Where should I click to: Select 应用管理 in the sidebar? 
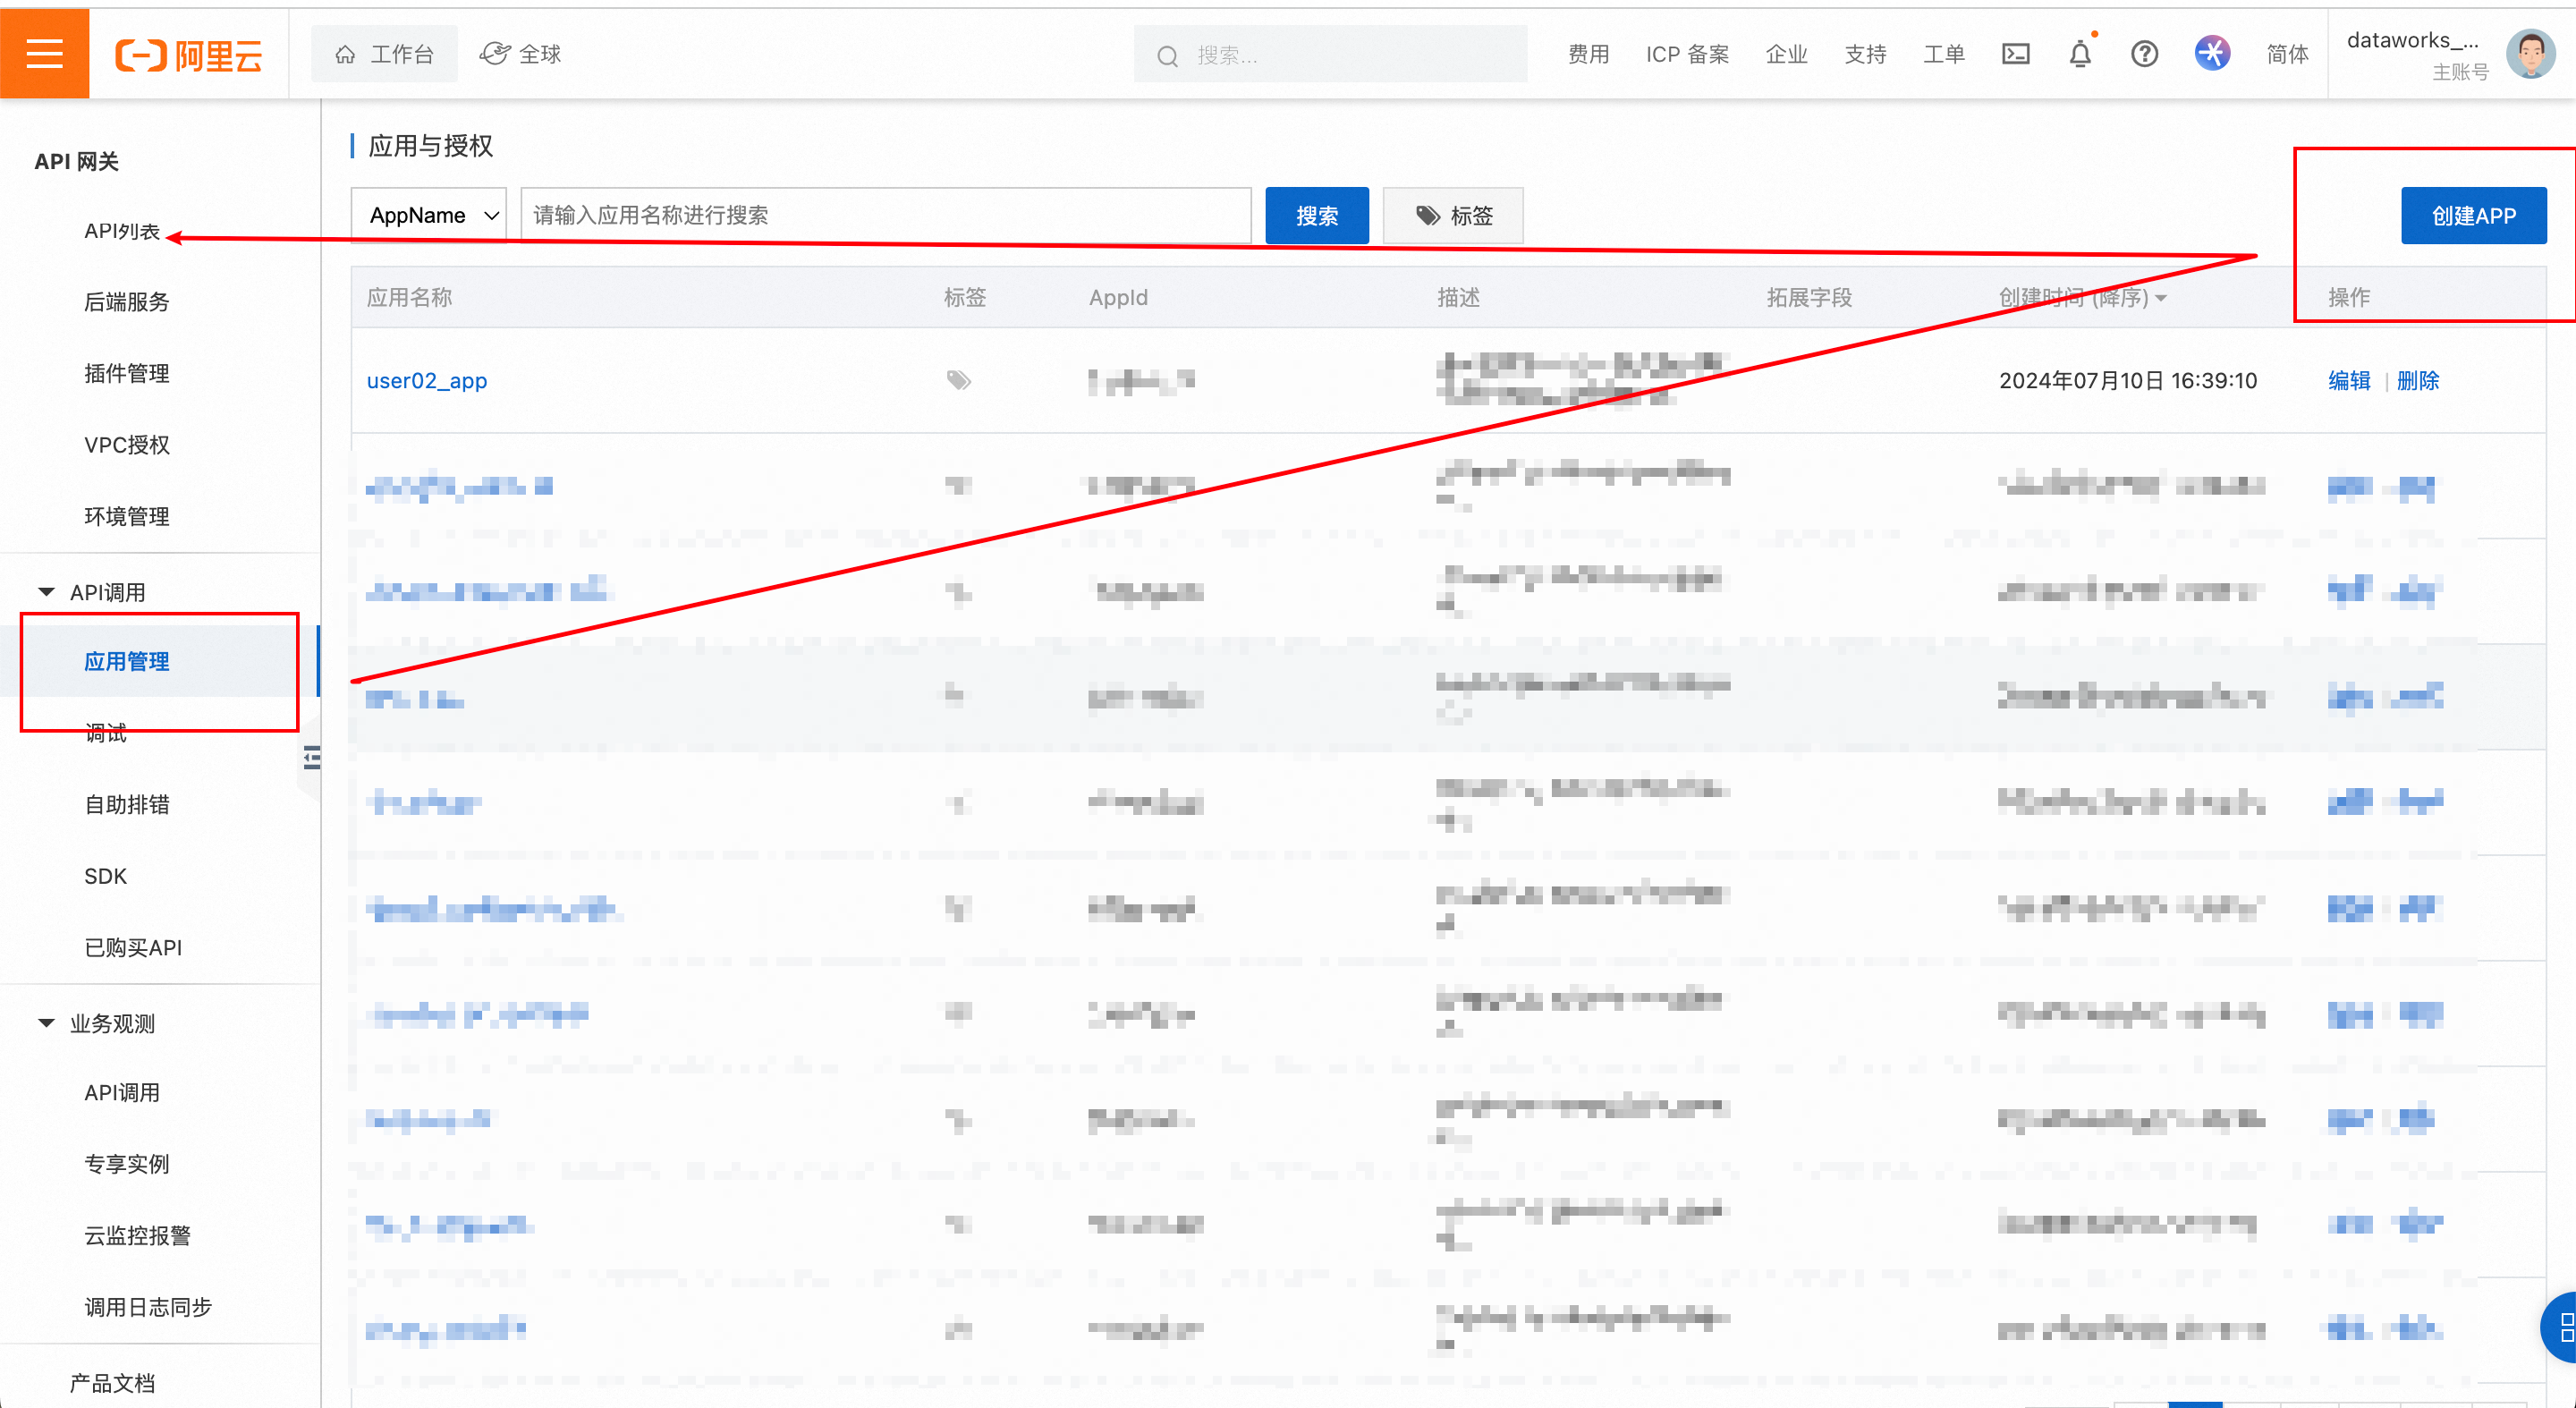pyautogui.click(x=127, y=661)
